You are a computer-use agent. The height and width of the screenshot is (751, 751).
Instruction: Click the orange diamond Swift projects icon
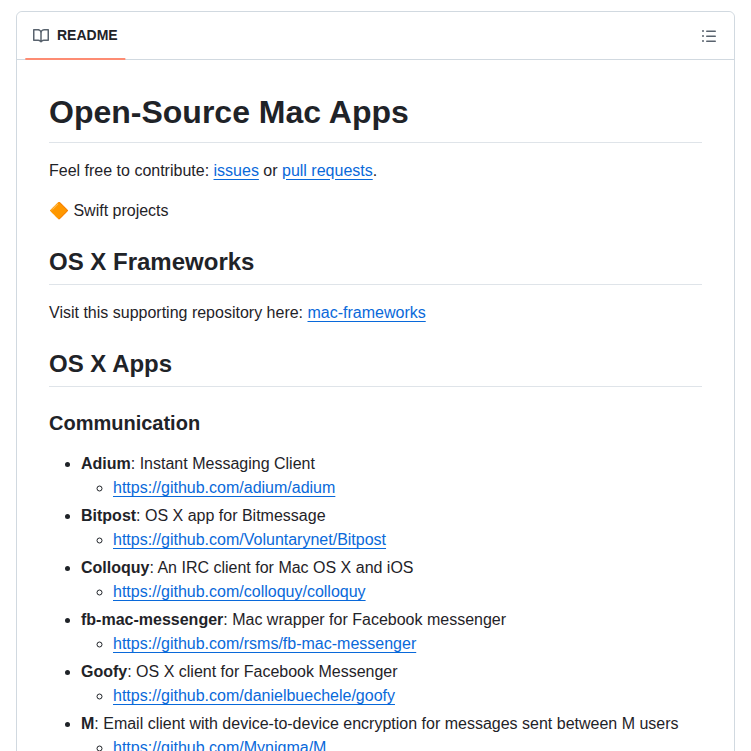pyautogui.click(x=59, y=211)
